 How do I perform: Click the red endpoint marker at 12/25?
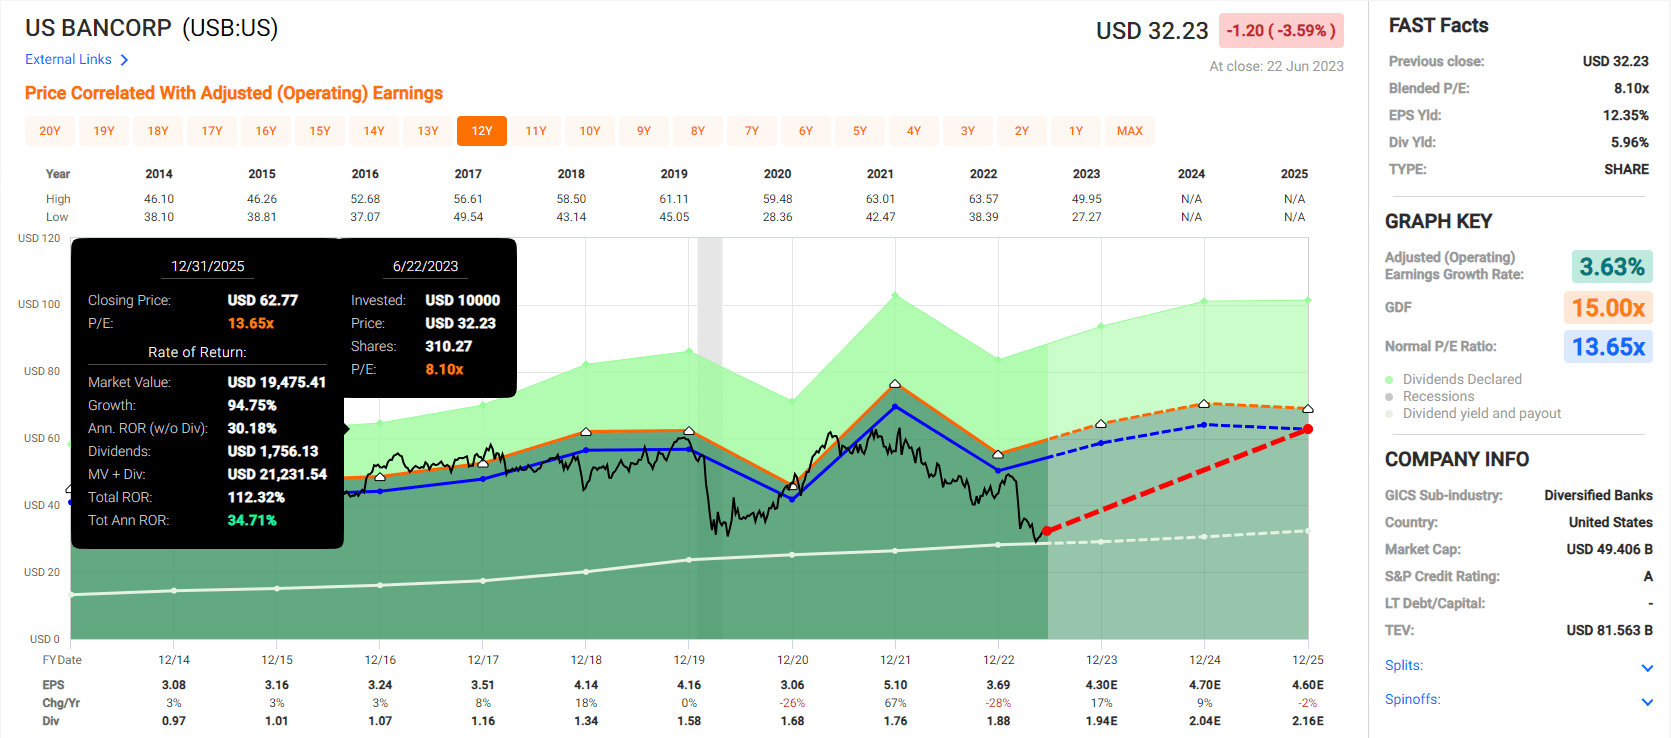[1308, 429]
